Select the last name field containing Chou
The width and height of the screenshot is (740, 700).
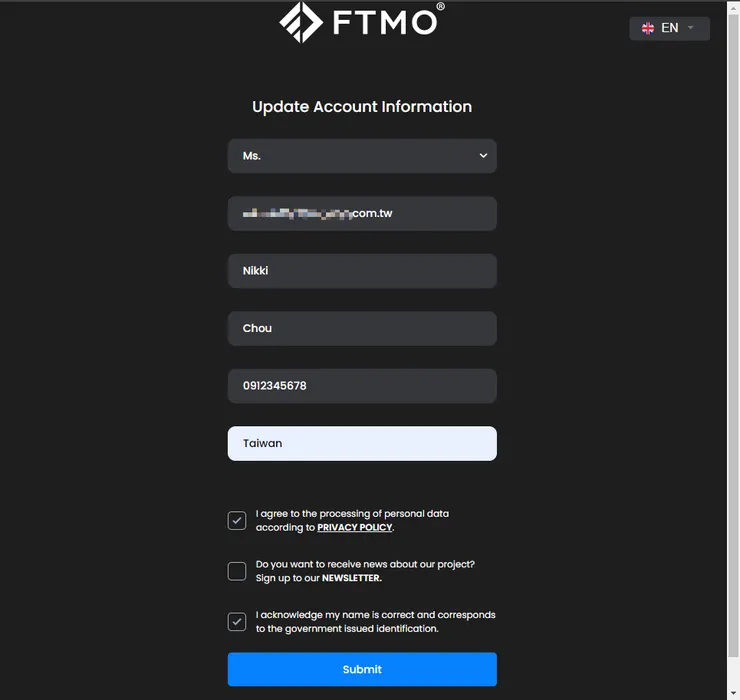(362, 328)
